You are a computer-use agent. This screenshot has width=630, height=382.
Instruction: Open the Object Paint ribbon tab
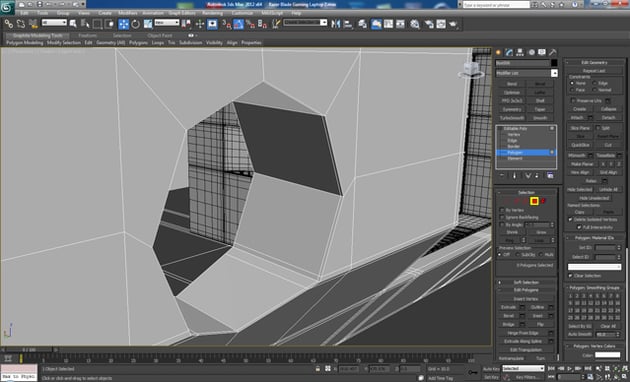(x=160, y=35)
